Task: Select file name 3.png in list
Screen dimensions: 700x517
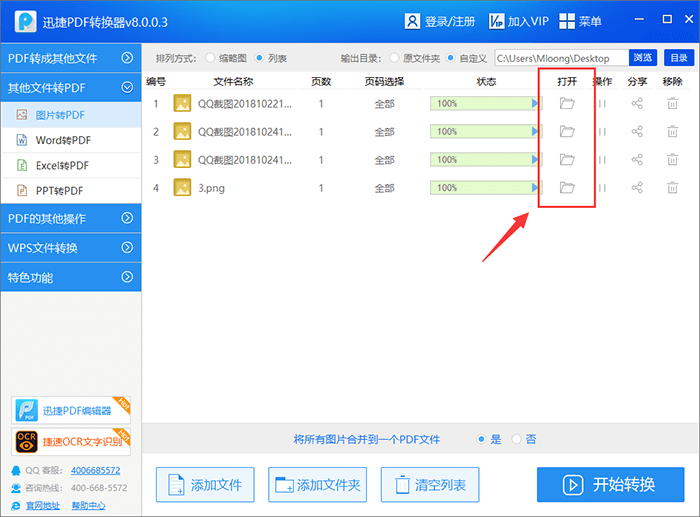Action: pyautogui.click(x=212, y=188)
